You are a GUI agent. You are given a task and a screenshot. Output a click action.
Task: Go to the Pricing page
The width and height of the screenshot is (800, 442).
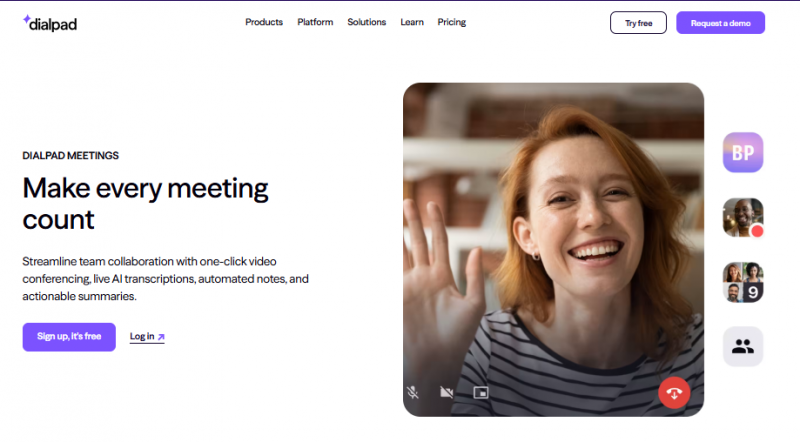click(452, 22)
